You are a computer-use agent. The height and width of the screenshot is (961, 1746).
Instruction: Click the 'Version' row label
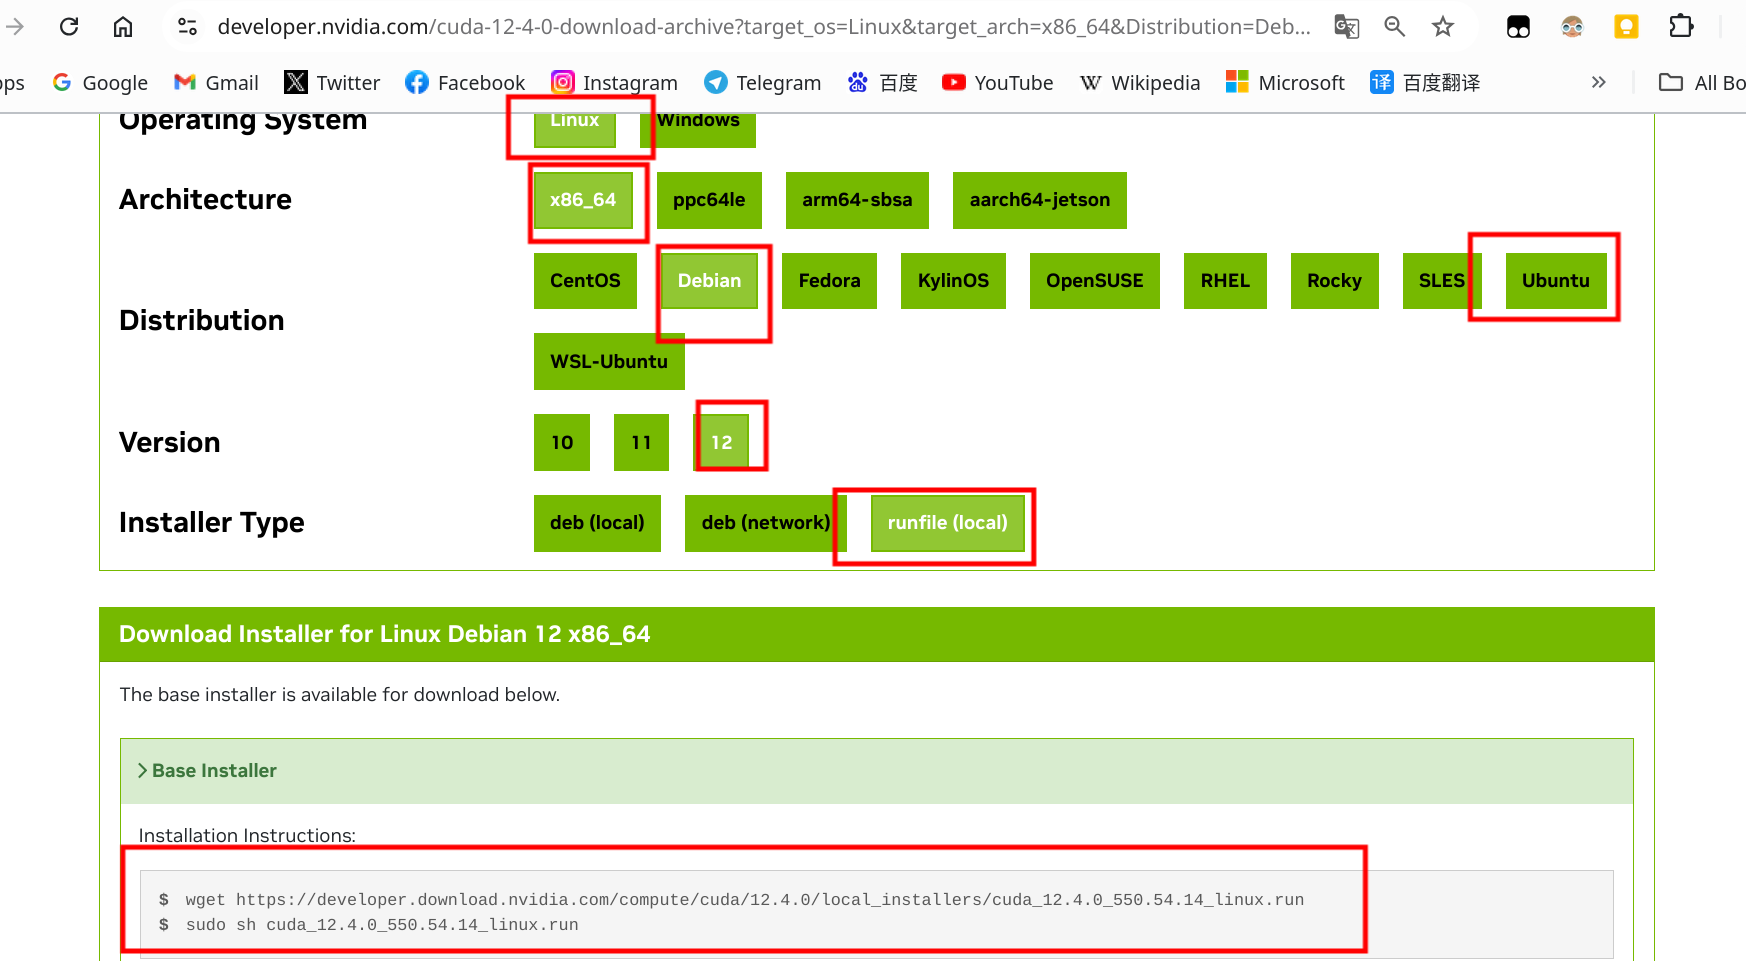(170, 443)
